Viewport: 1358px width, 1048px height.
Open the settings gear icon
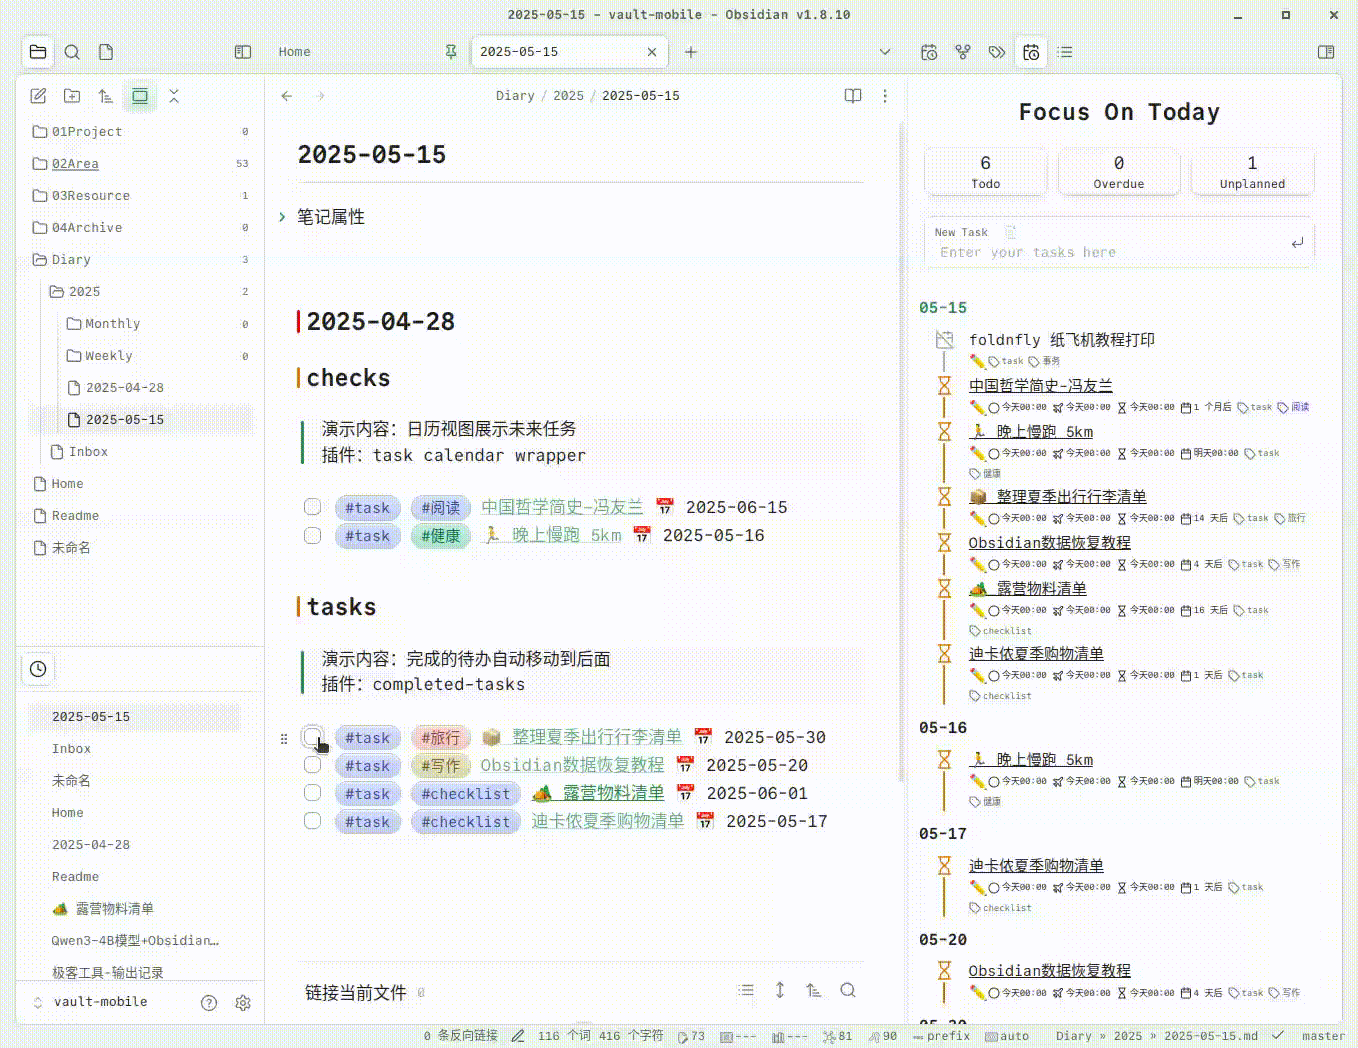pos(243,1003)
